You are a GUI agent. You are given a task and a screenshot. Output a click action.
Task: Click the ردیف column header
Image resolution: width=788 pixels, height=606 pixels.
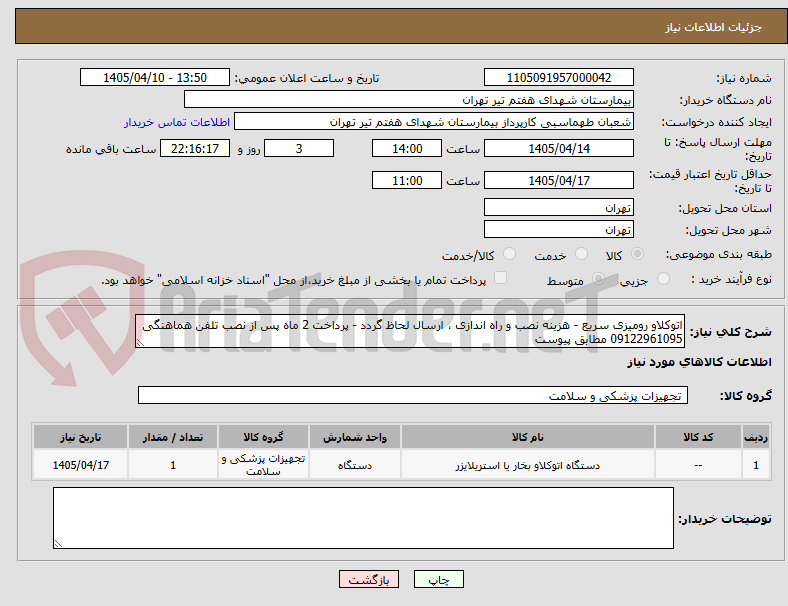click(x=756, y=437)
